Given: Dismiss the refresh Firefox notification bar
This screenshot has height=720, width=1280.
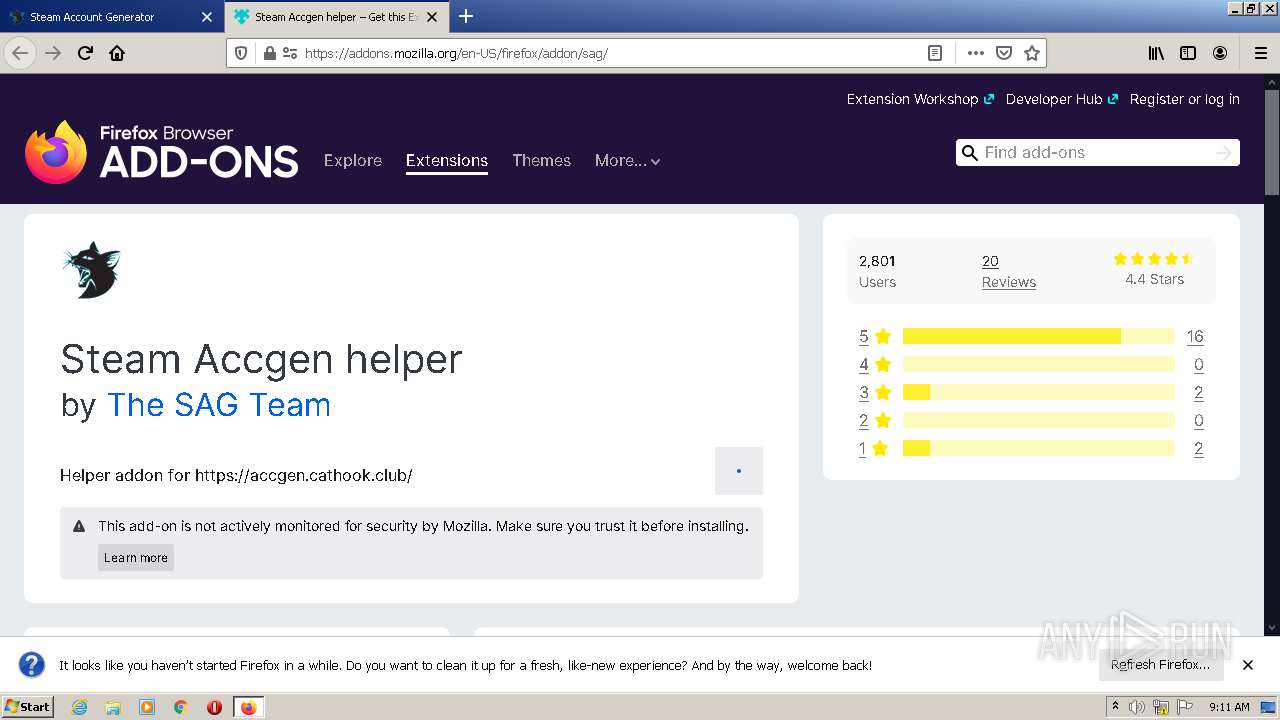Looking at the screenshot, I should (x=1248, y=665).
